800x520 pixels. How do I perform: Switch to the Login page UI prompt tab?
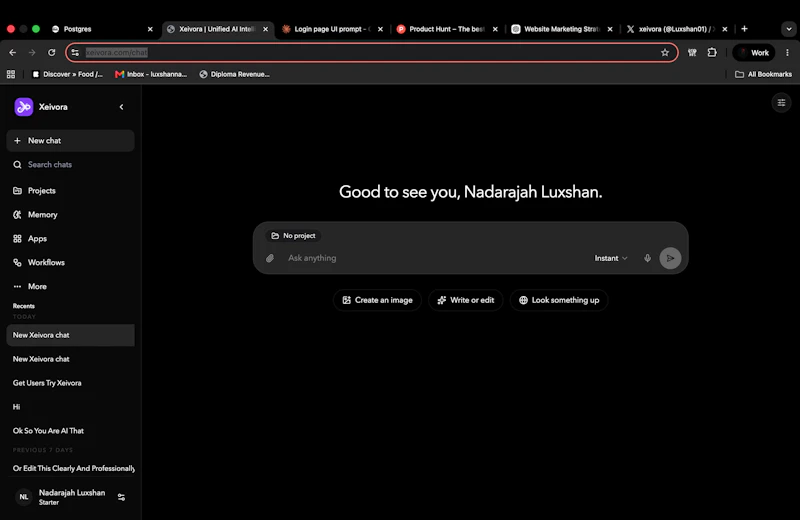(332, 29)
